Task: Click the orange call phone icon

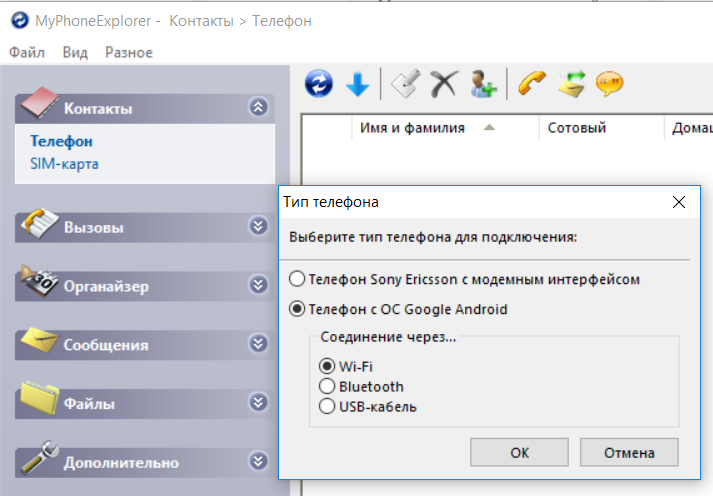Action: click(532, 85)
